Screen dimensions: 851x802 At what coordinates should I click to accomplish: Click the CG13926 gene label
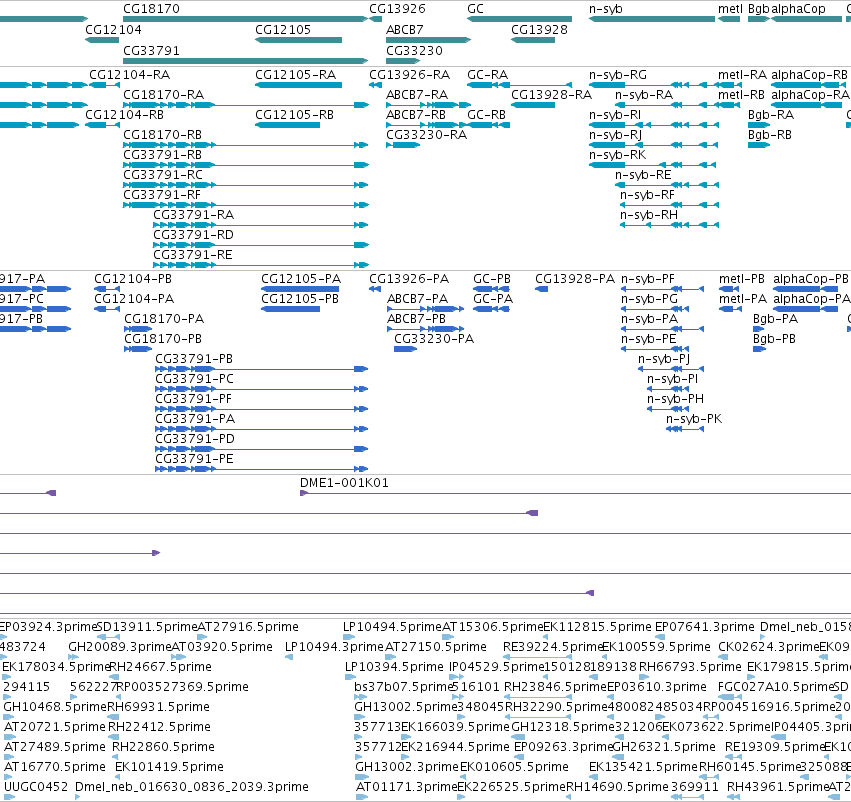(397, 9)
